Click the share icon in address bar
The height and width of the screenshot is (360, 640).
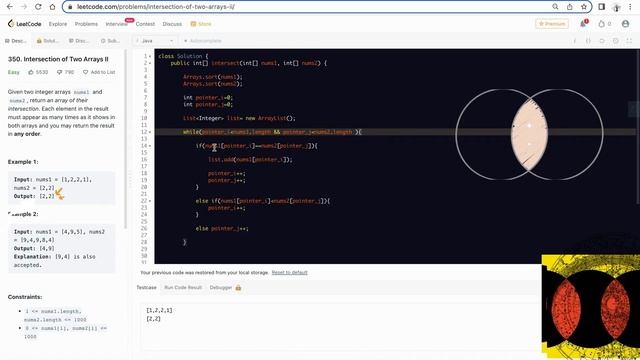569,7
